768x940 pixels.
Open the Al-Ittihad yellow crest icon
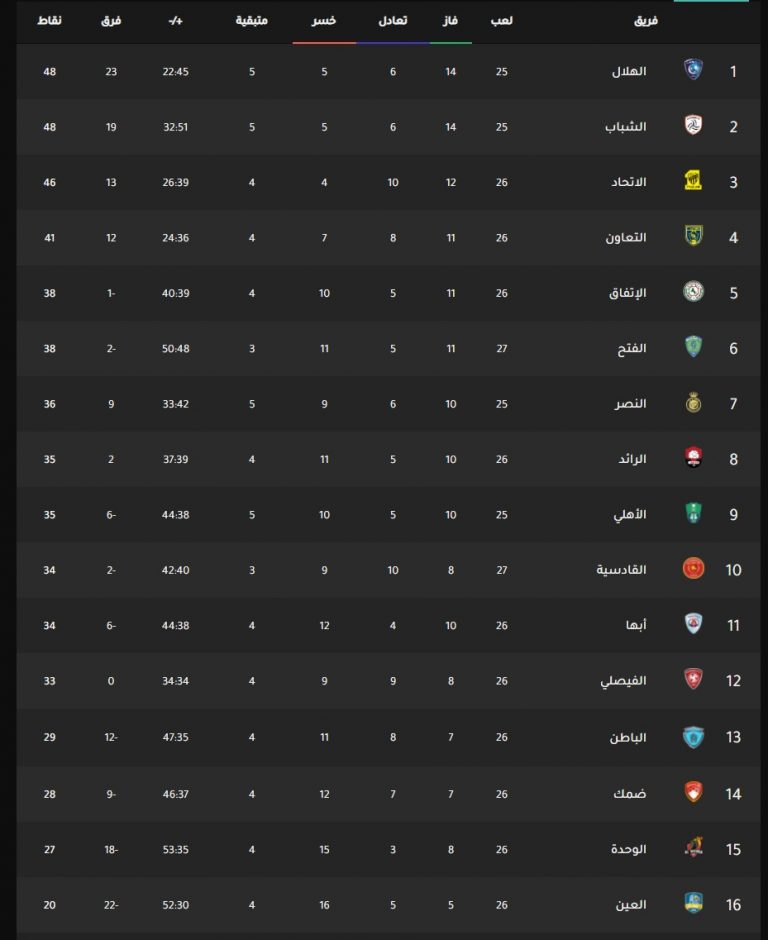click(x=694, y=180)
